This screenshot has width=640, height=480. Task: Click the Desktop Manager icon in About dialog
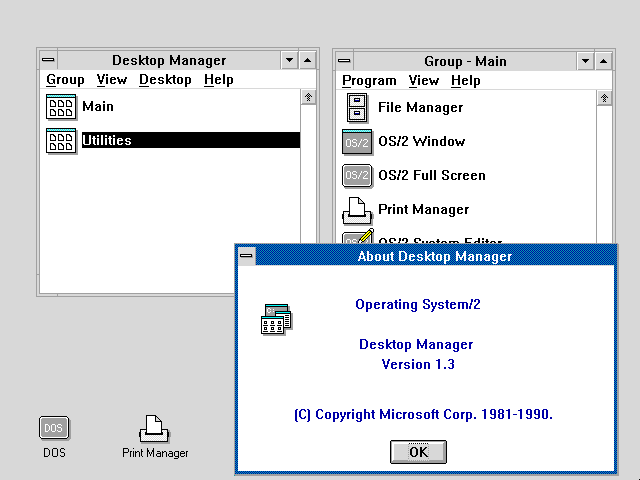276,319
